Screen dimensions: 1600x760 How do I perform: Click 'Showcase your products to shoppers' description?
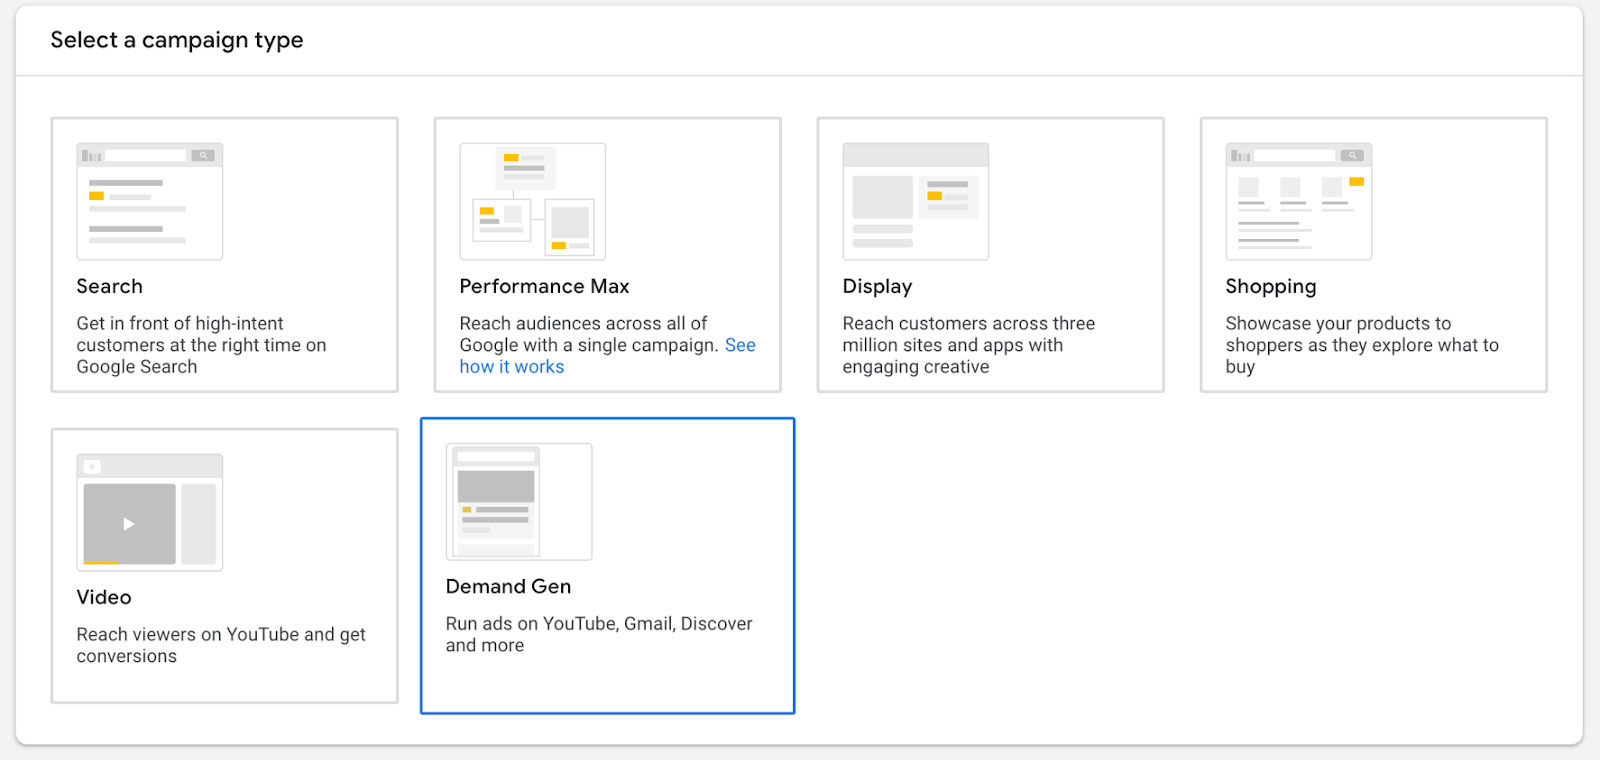(1363, 345)
